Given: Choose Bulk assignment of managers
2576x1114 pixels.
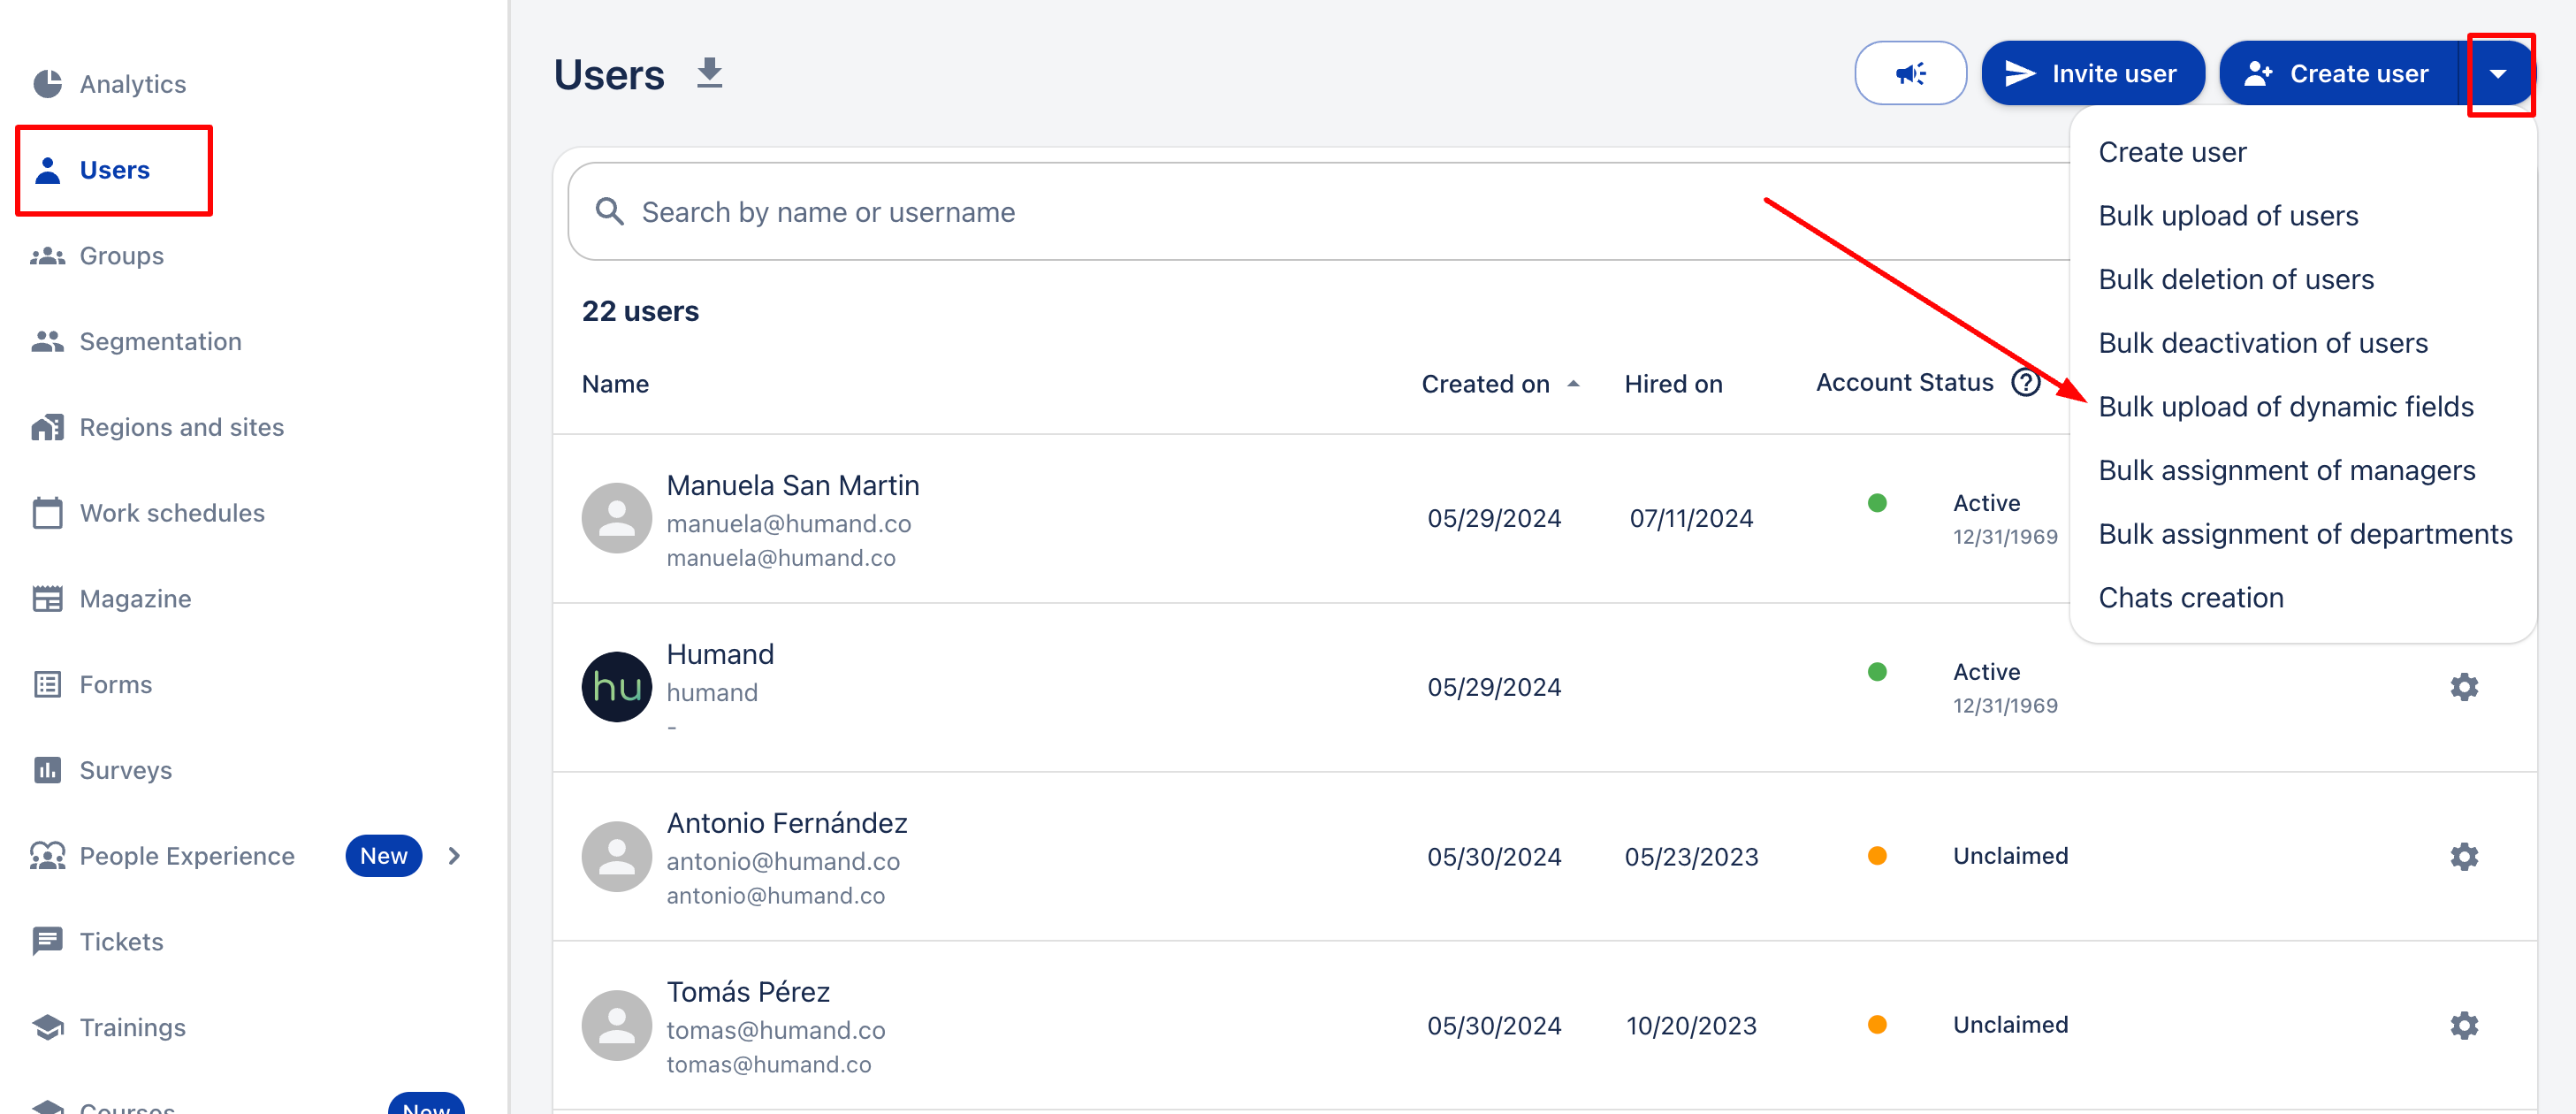Looking at the screenshot, I should pyautogui.click(x=2286, y=470).
